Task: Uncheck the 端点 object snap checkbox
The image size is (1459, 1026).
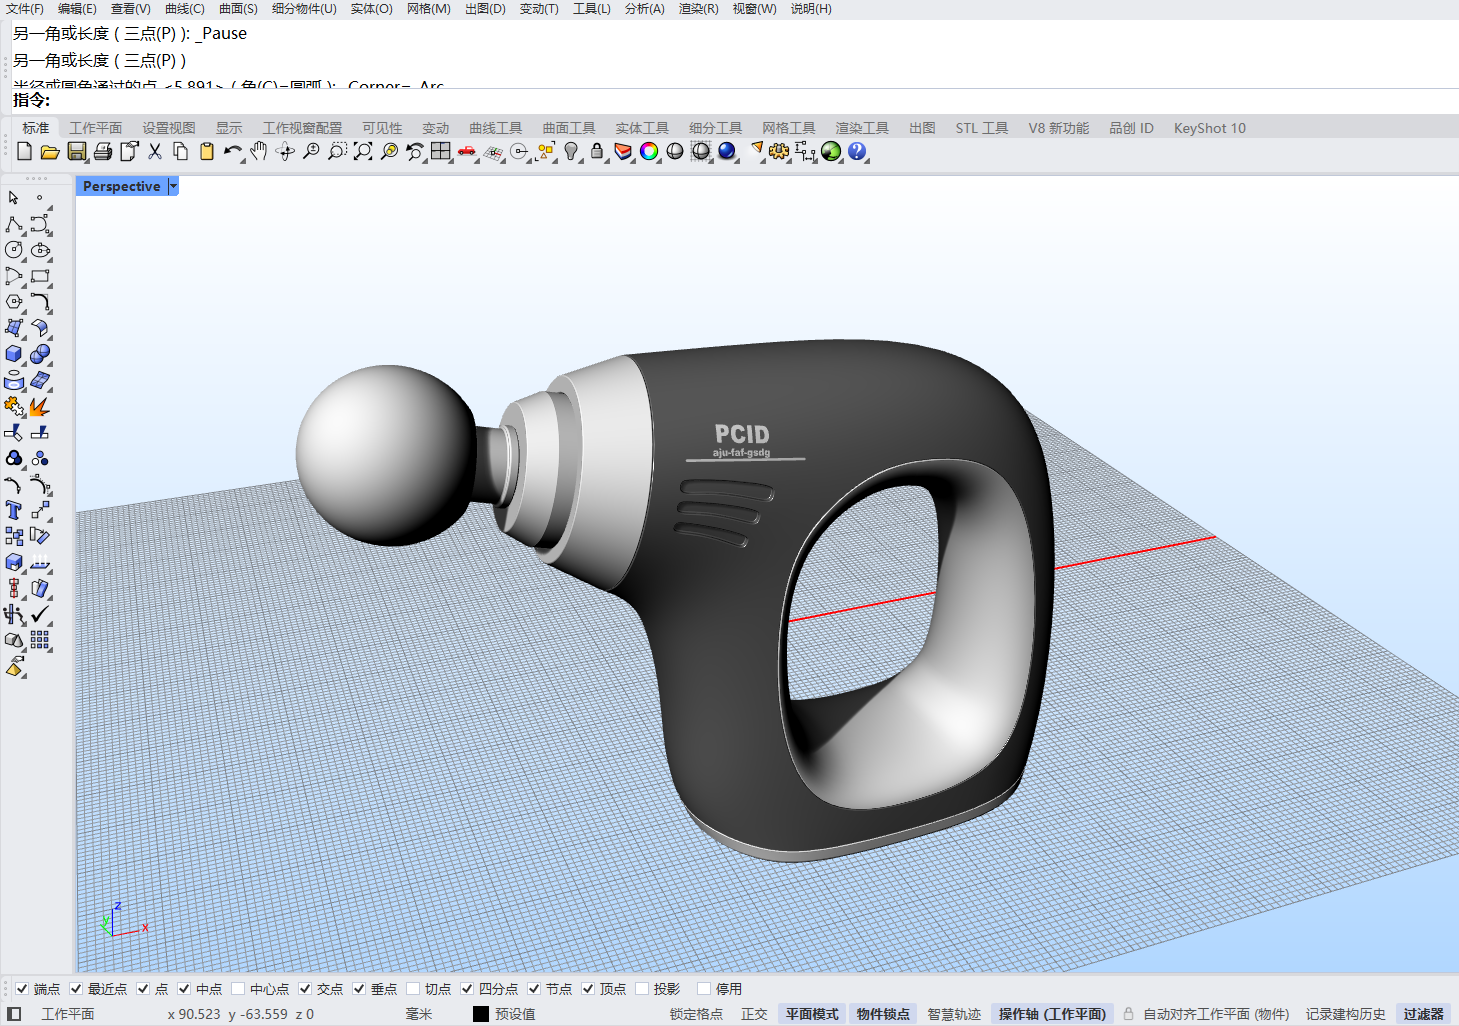Action: (x=22, y=989)
